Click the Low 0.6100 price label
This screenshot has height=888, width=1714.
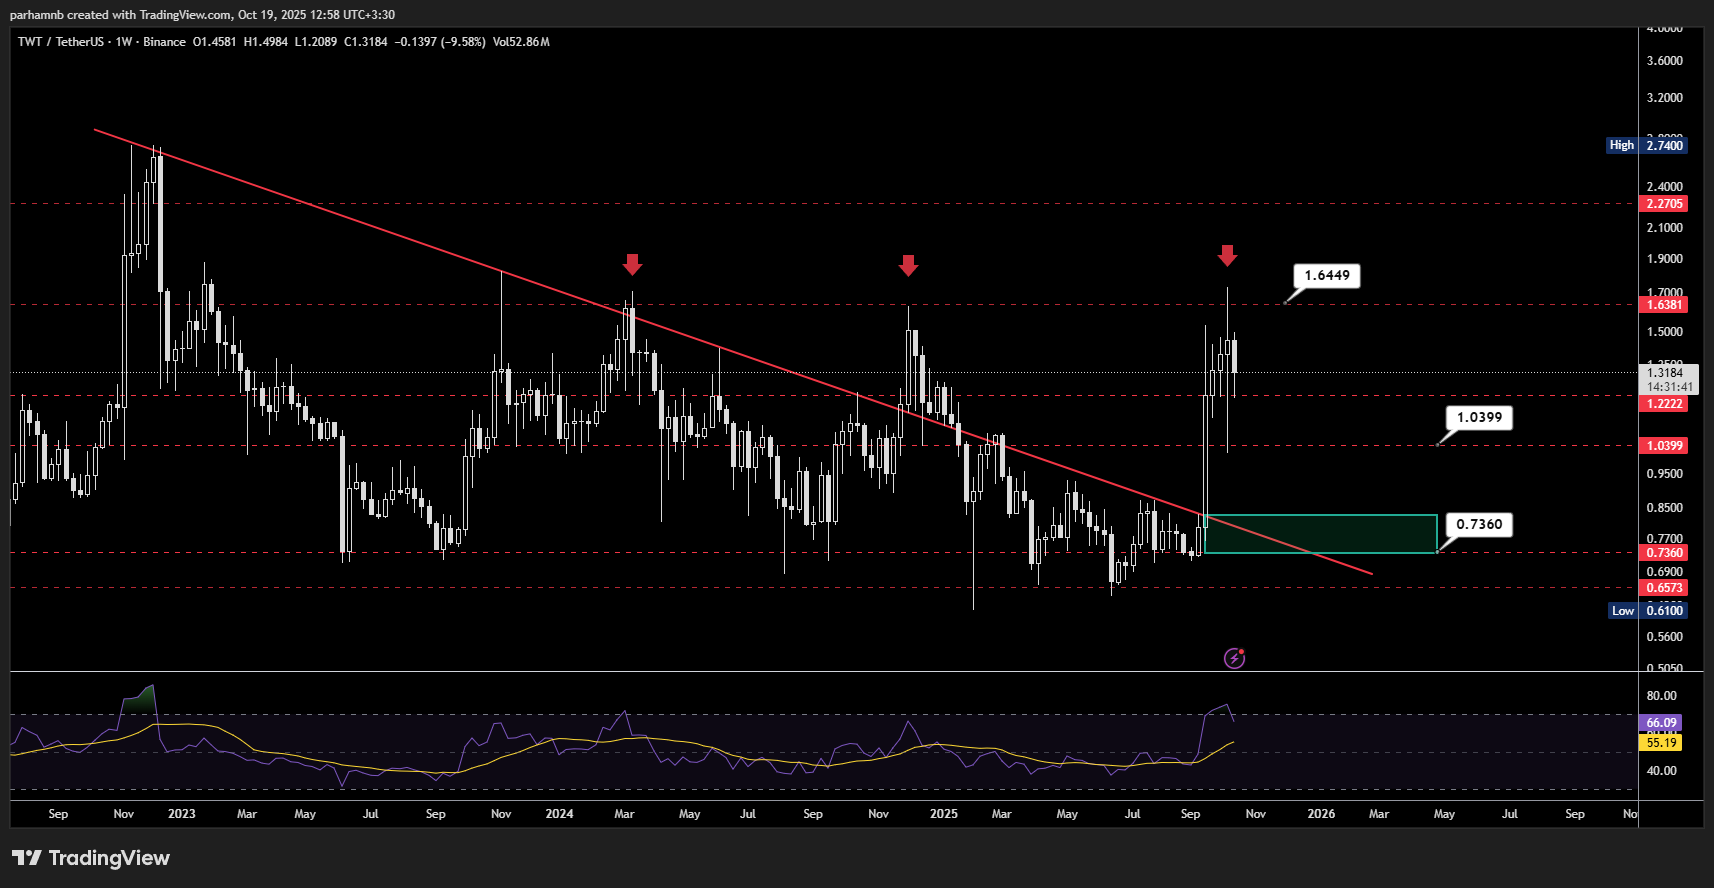(1648, 611)
